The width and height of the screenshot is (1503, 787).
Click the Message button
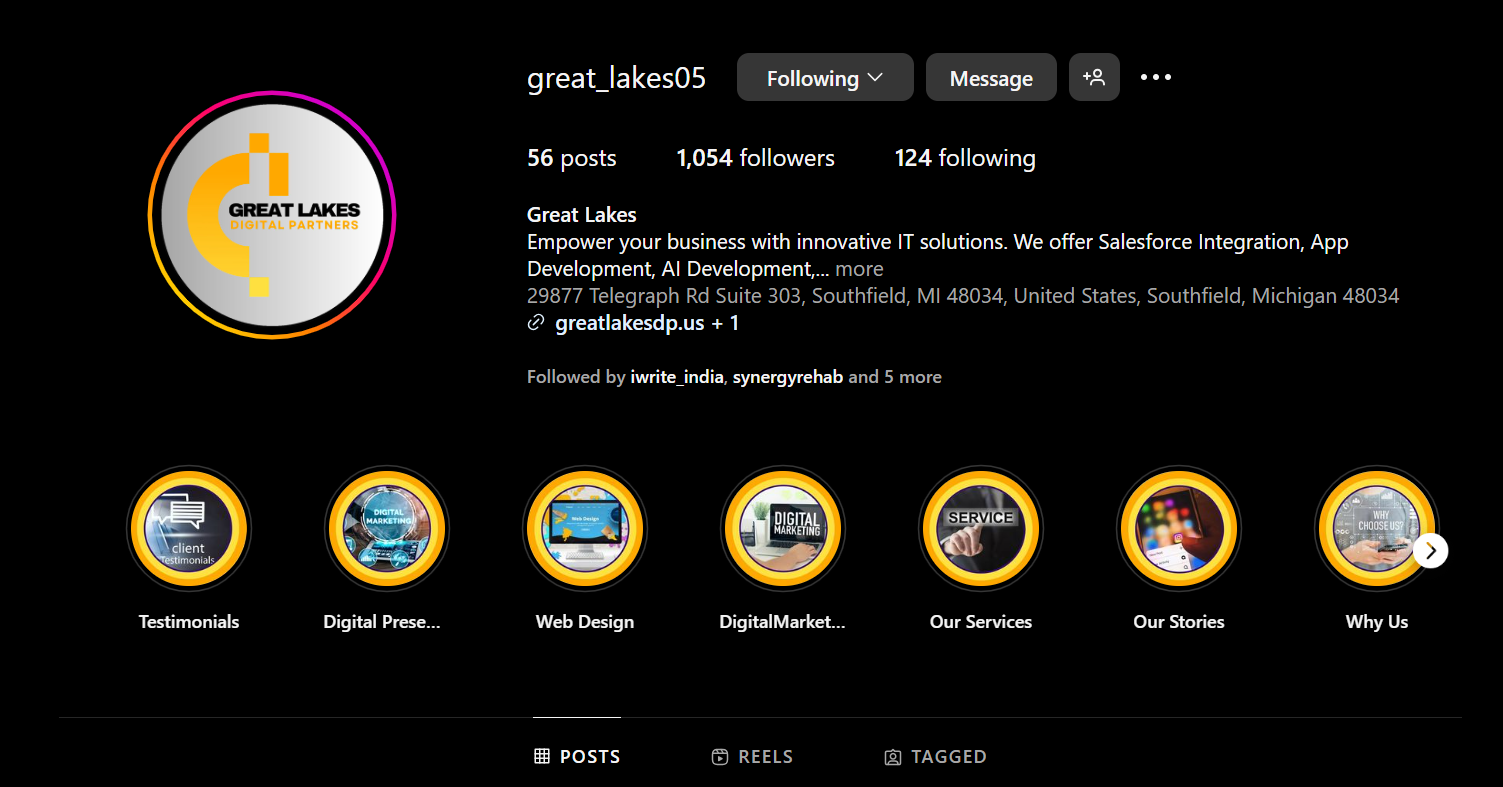click(991, 77)
